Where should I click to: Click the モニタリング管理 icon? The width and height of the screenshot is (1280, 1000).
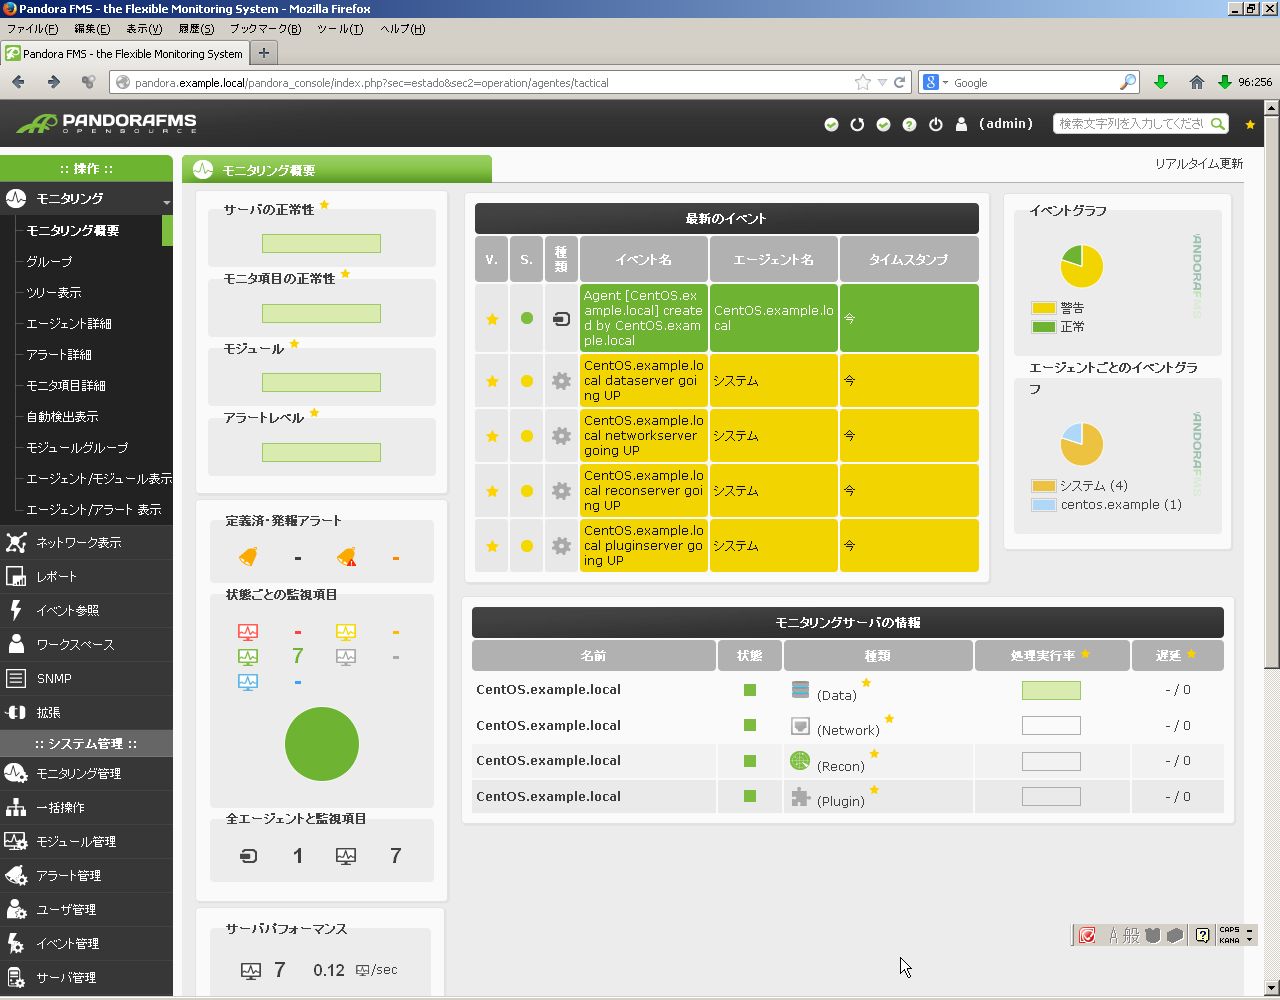coord(16,773)
